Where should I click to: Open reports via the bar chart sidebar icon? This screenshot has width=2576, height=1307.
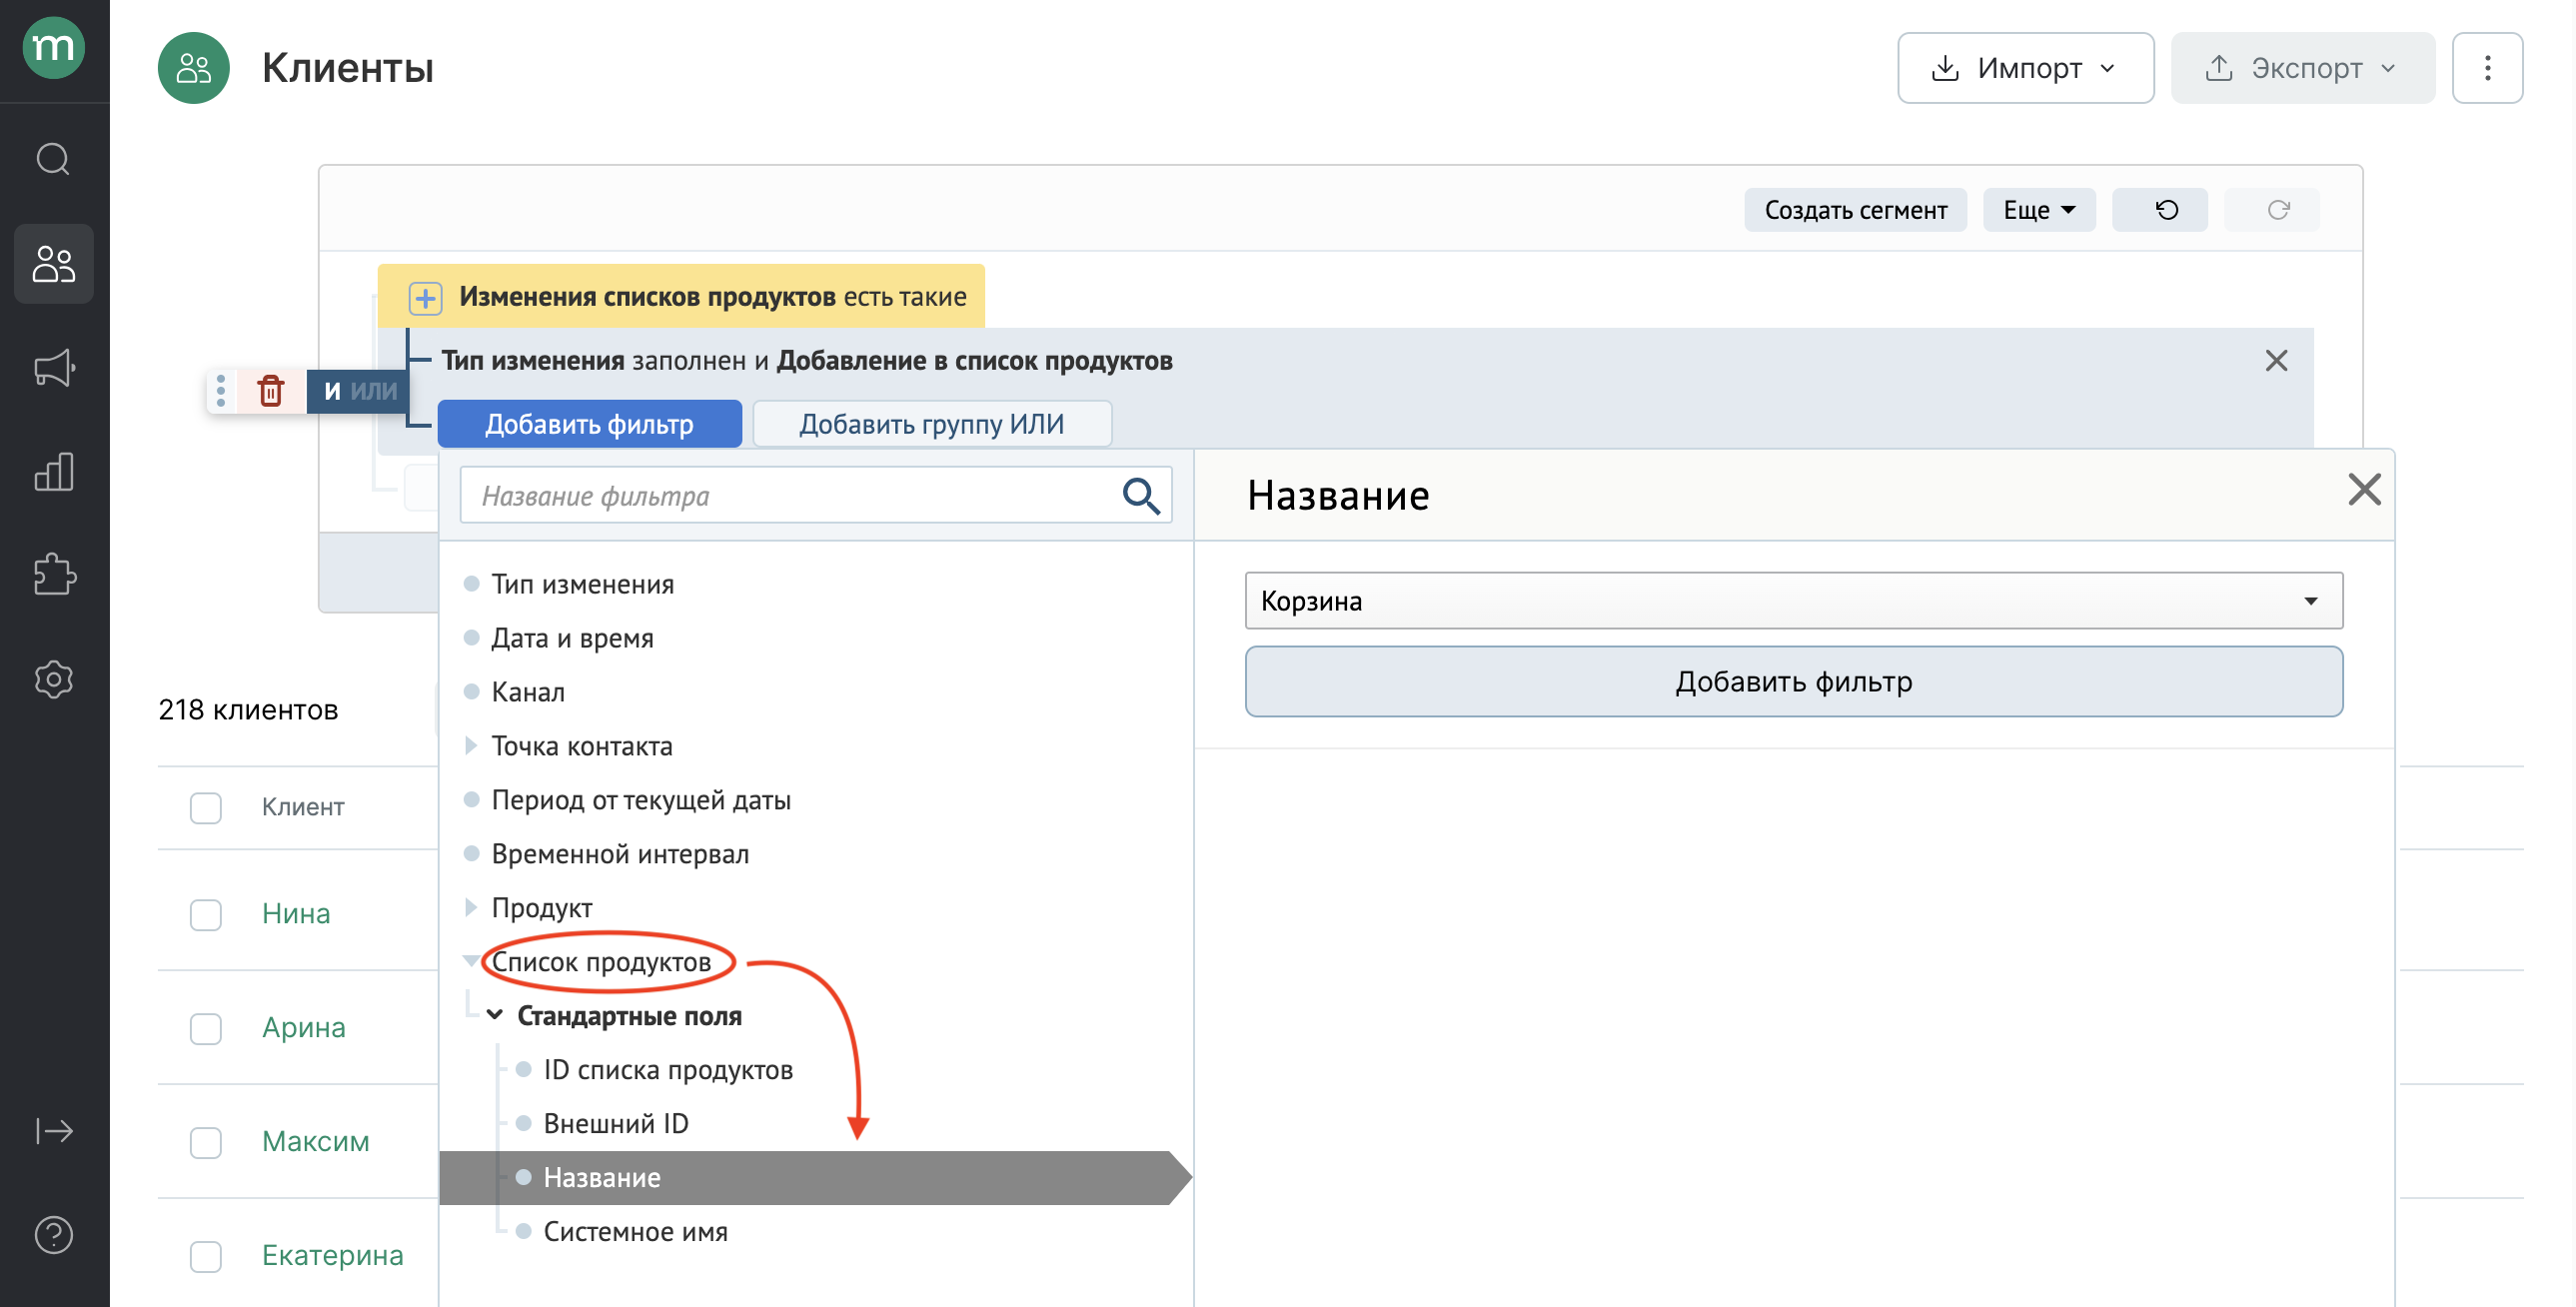[x=54, y=472]
